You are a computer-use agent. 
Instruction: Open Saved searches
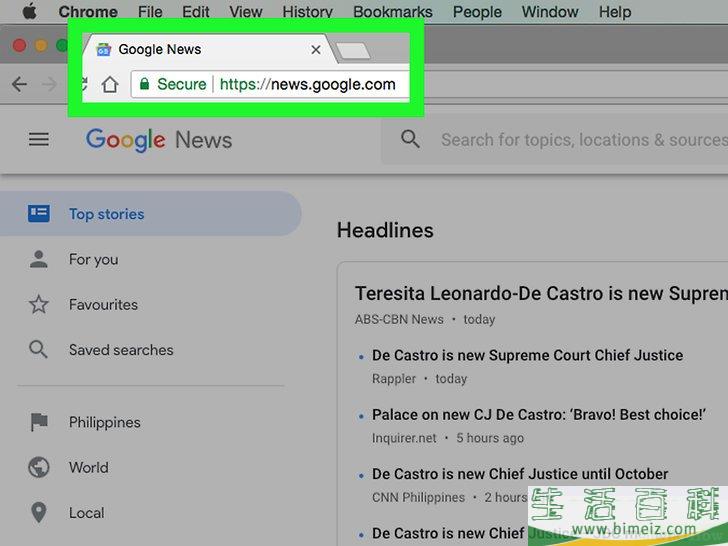(121, 350)
